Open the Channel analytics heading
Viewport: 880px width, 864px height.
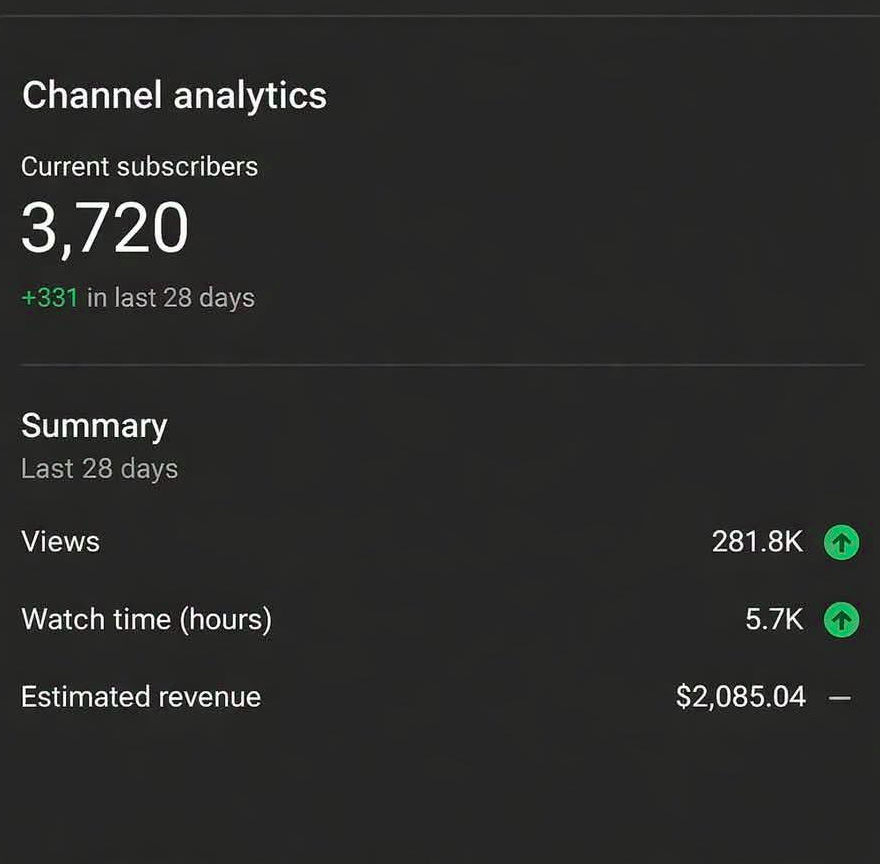[x=175, y=95]
